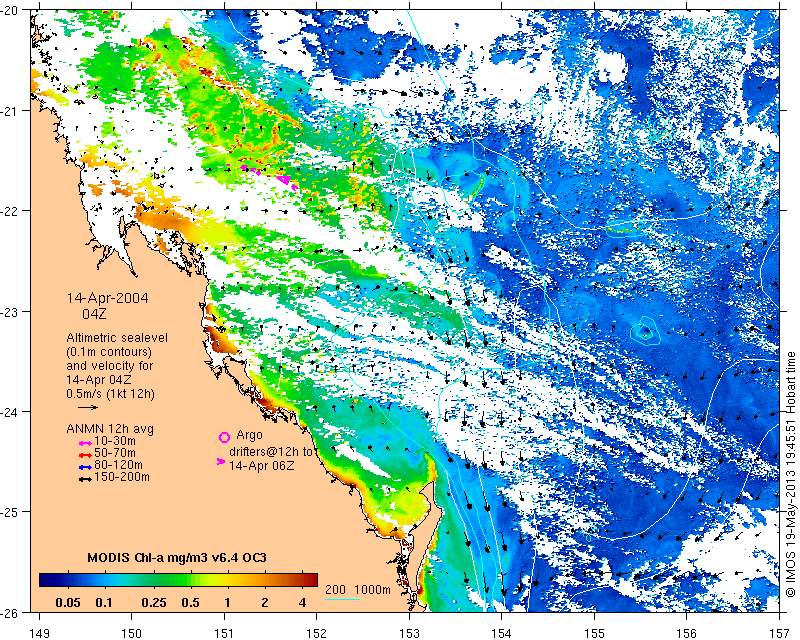The height and width of the screenshot is (640, 800).
Task: Click the "14-Apr 06Z" drifter time text
Action: (261, 465)
